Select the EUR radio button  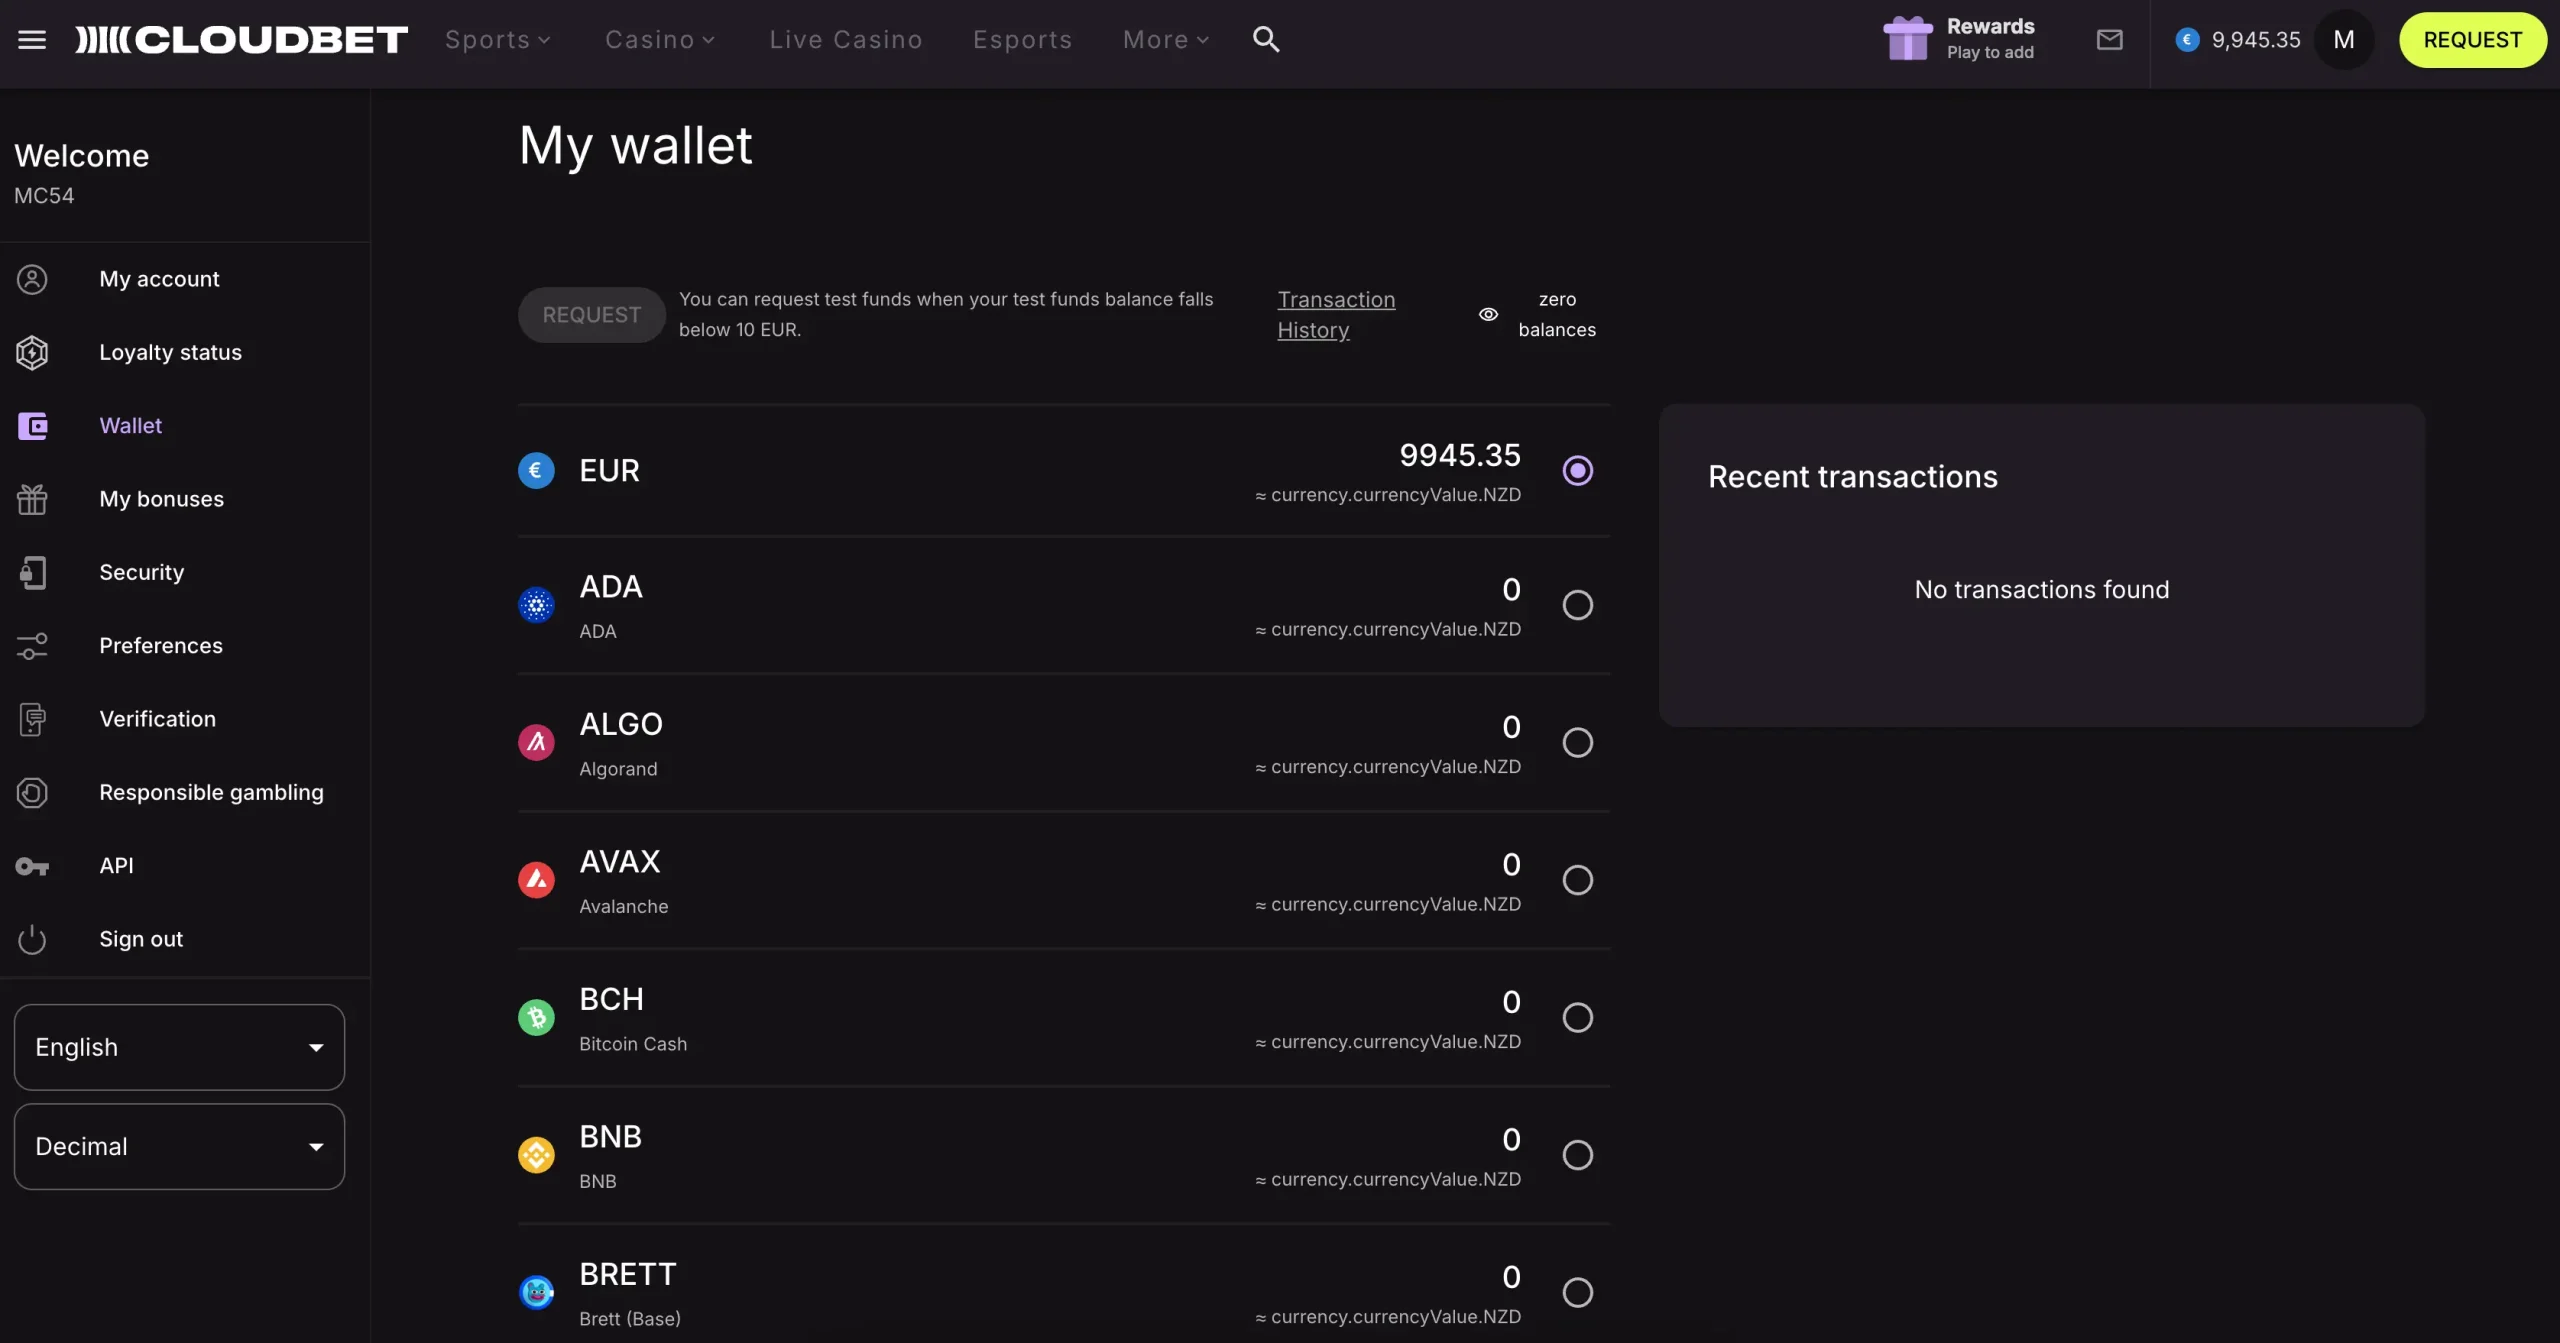[x=1577, y=470]
